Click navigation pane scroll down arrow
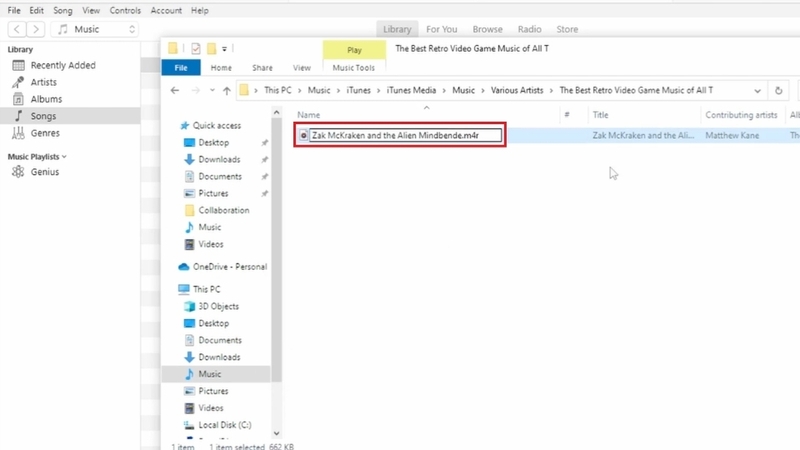This screenshot has width=800, height=450. click(276, 434)
